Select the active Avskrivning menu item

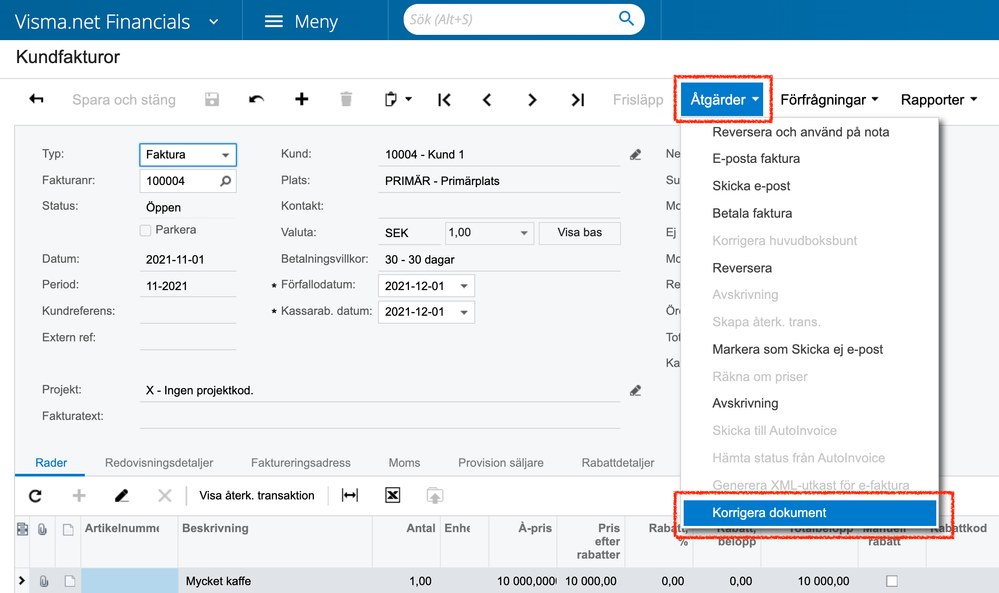click(x=745, y=403)
